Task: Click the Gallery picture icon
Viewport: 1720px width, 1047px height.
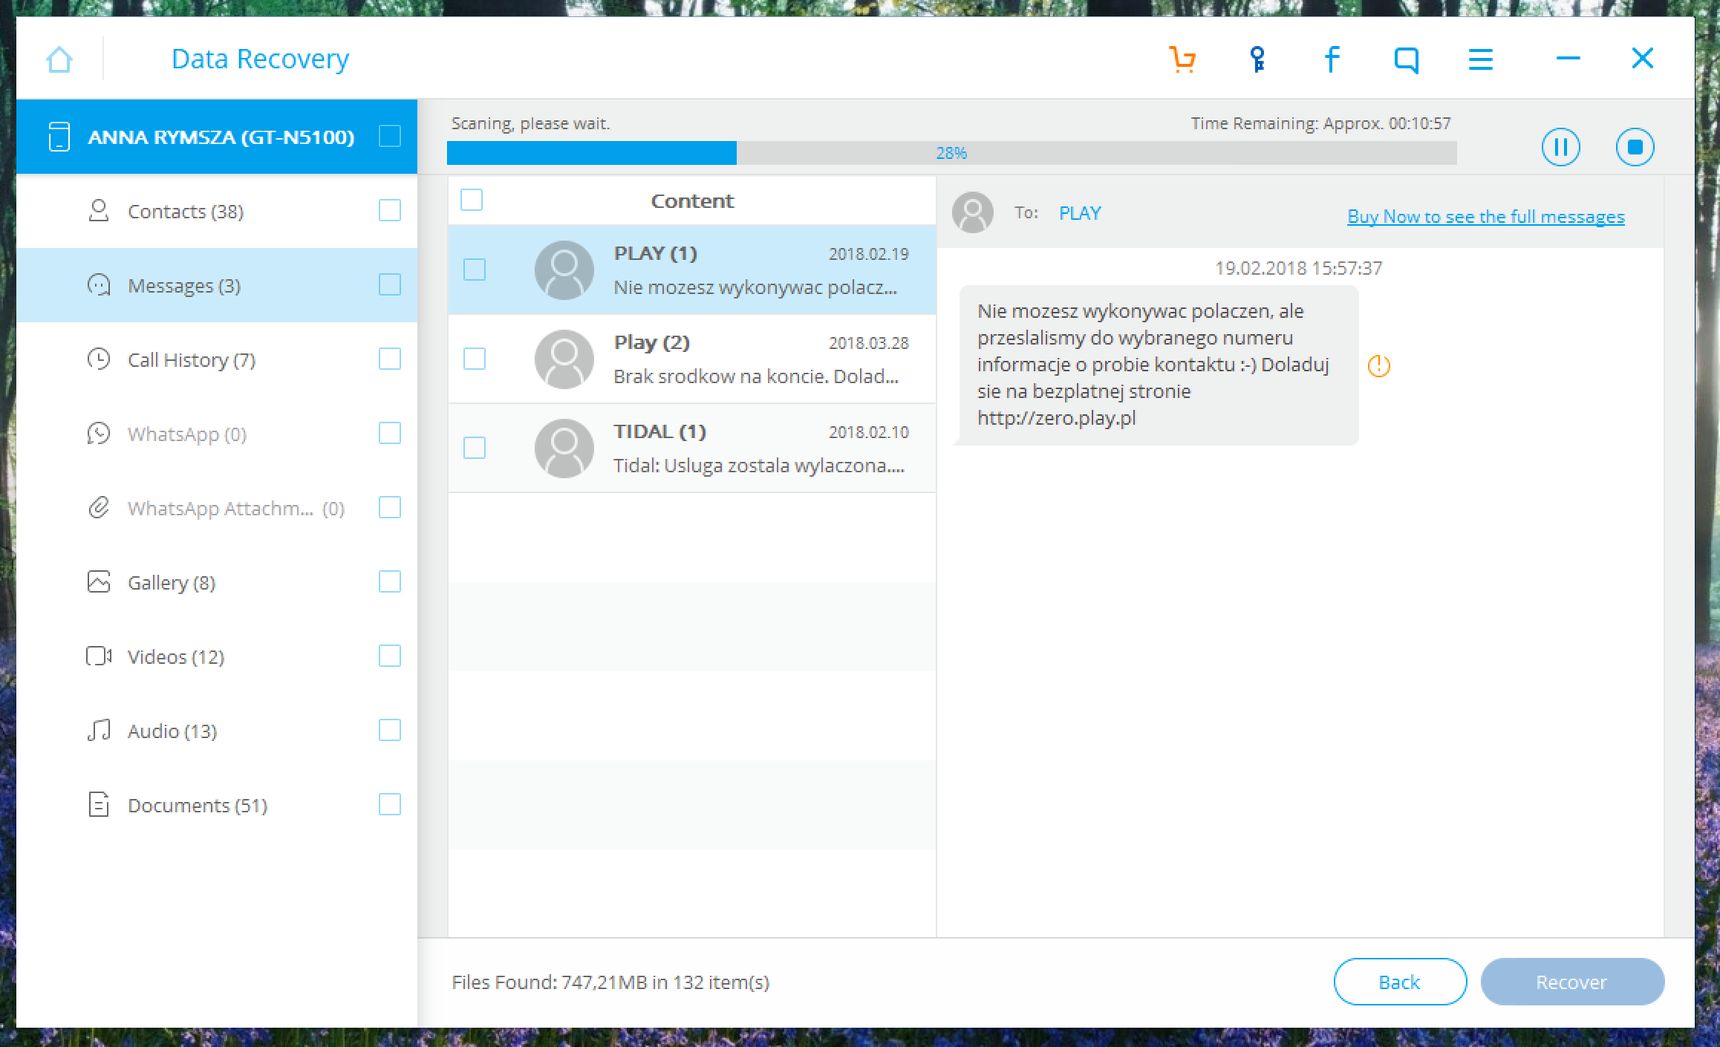Action: (x=98, y=582)
